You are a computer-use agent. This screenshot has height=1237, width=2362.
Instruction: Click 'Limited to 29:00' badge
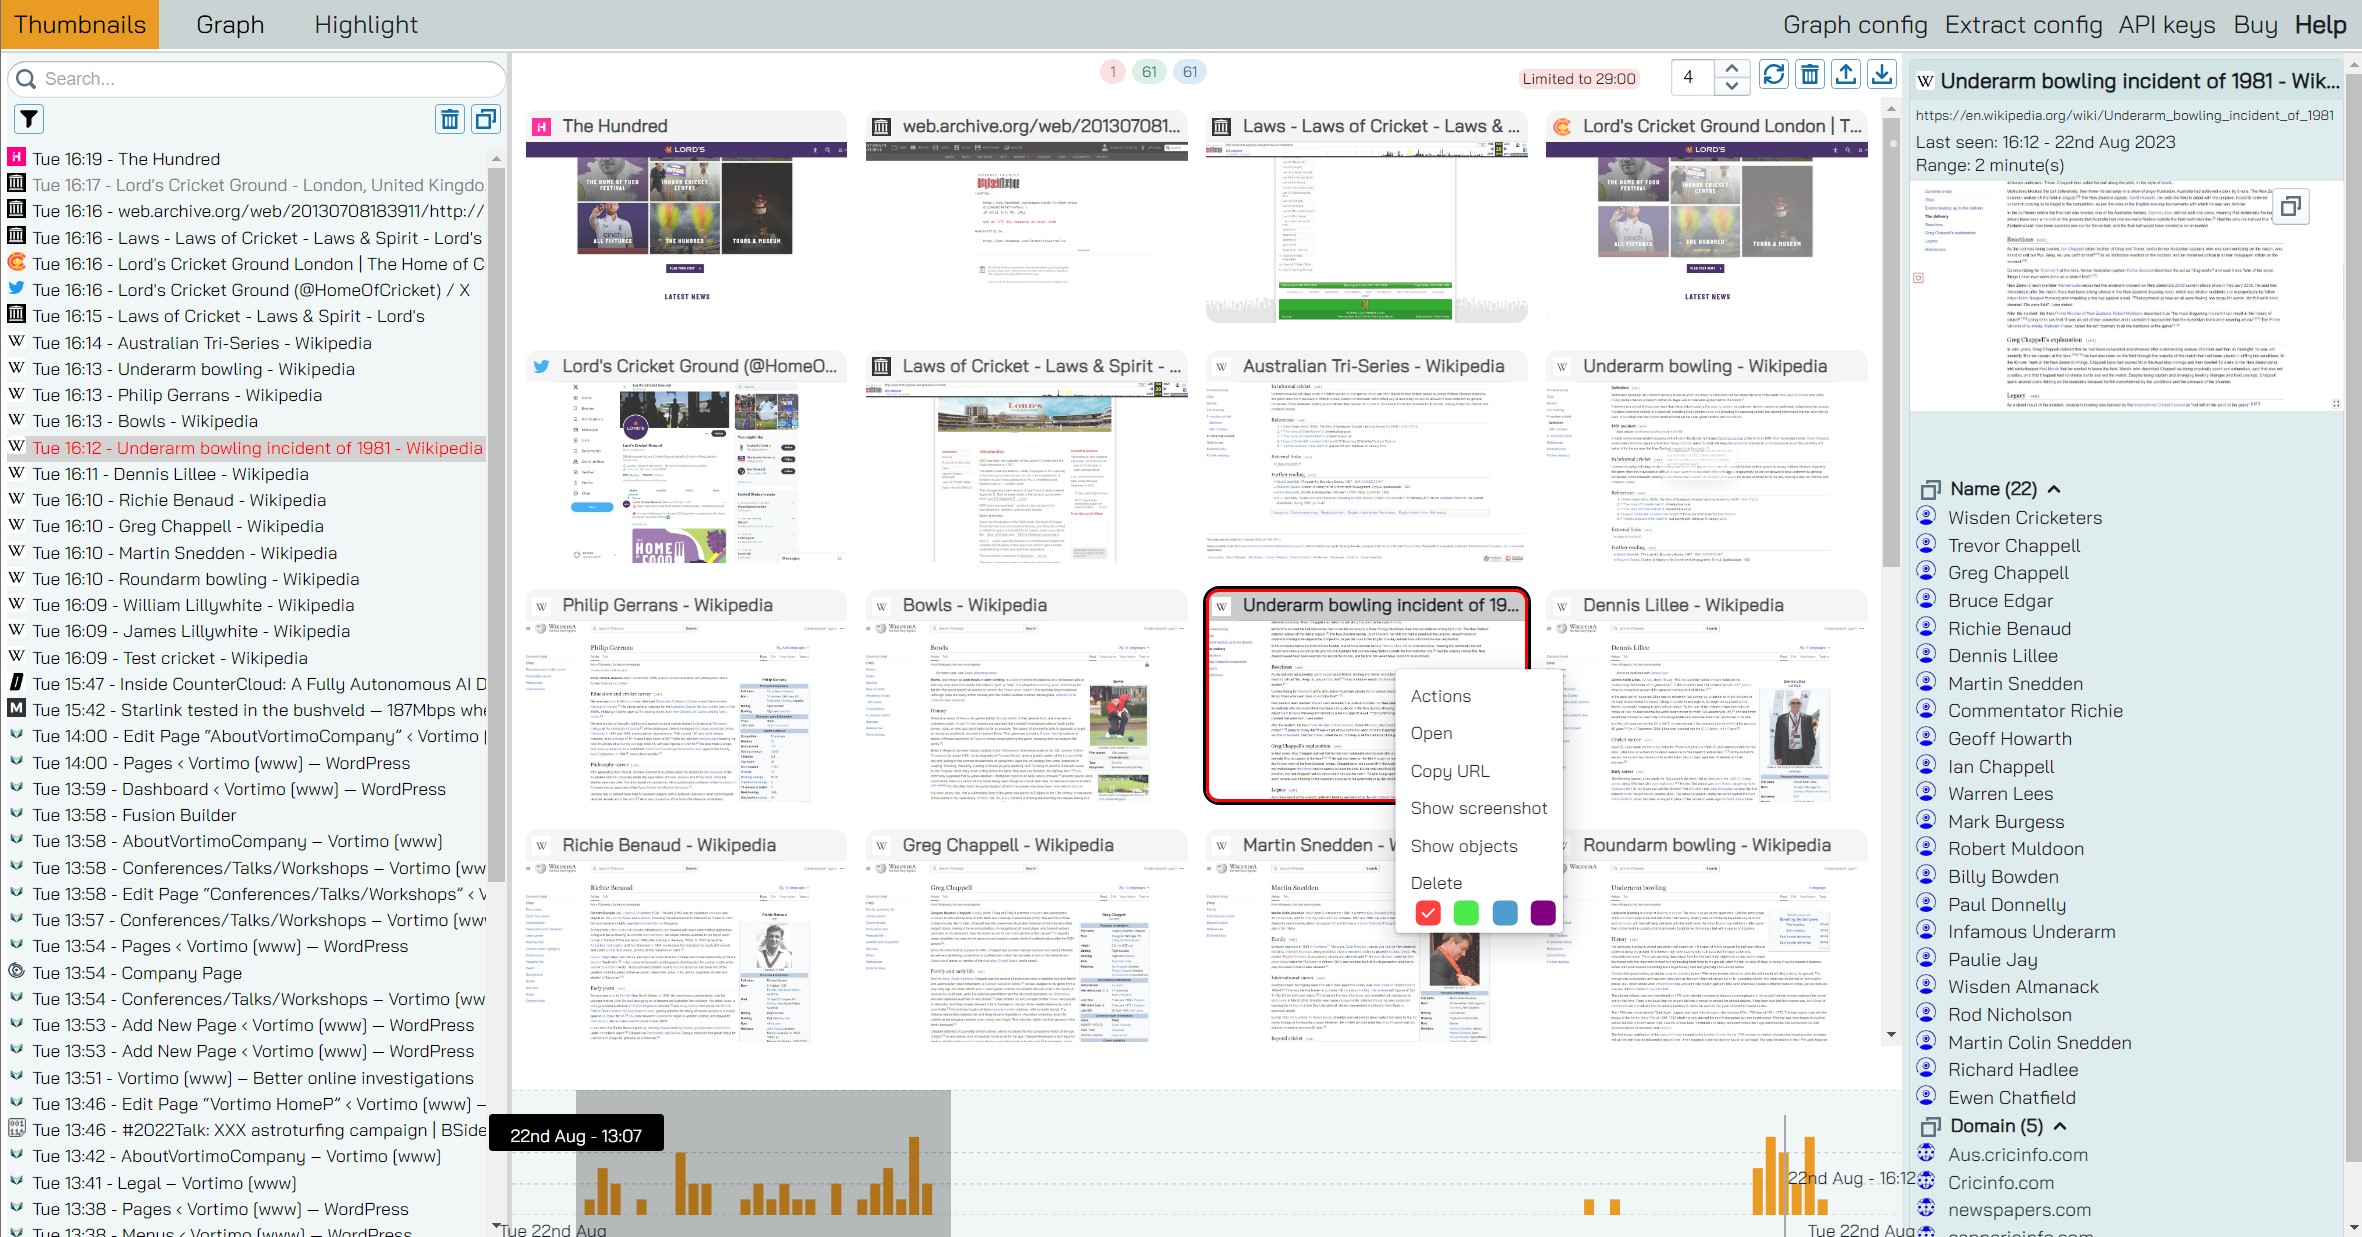[x=1579, y=79]
